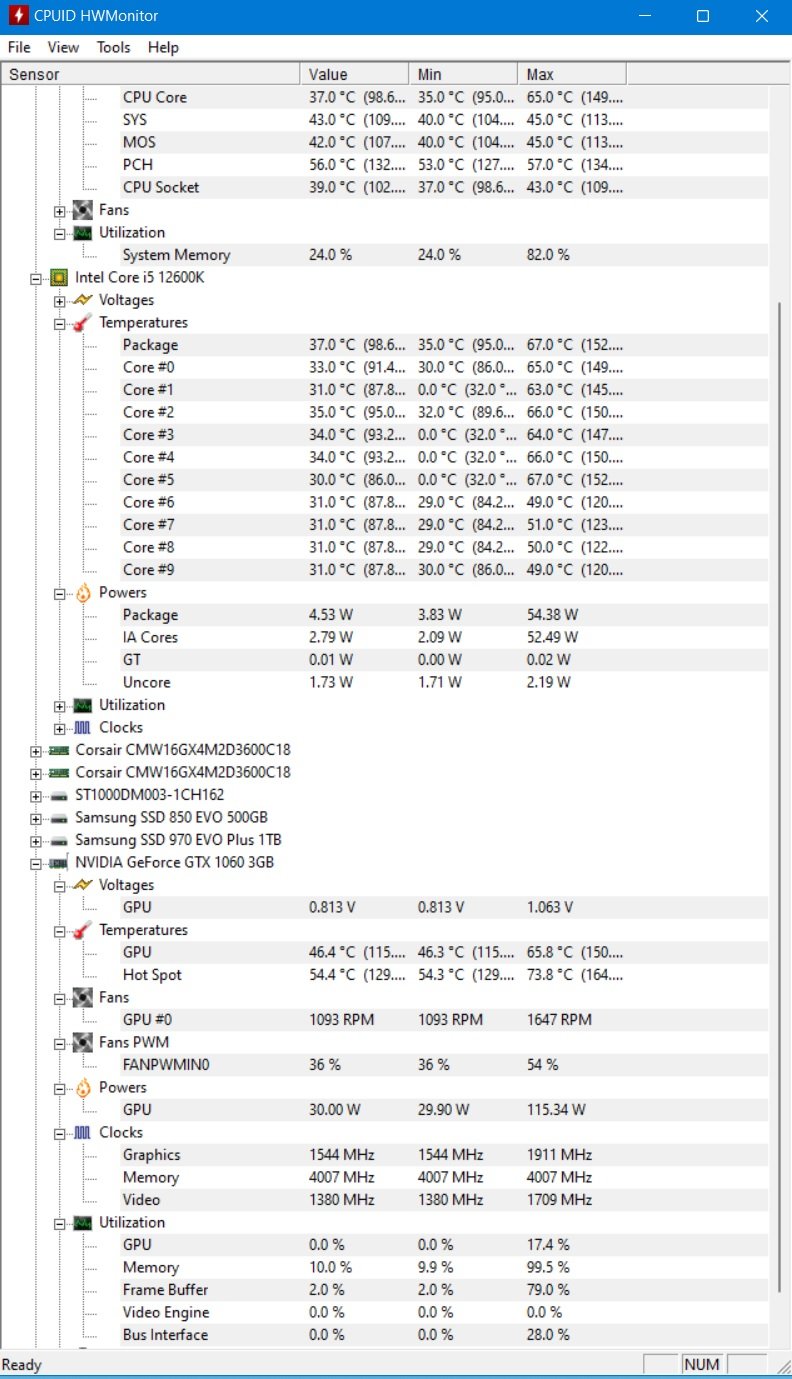Screen dimensions: 792x1379
Task: Click the CPU Voltages lightning icon
Action: pos(83,300)
